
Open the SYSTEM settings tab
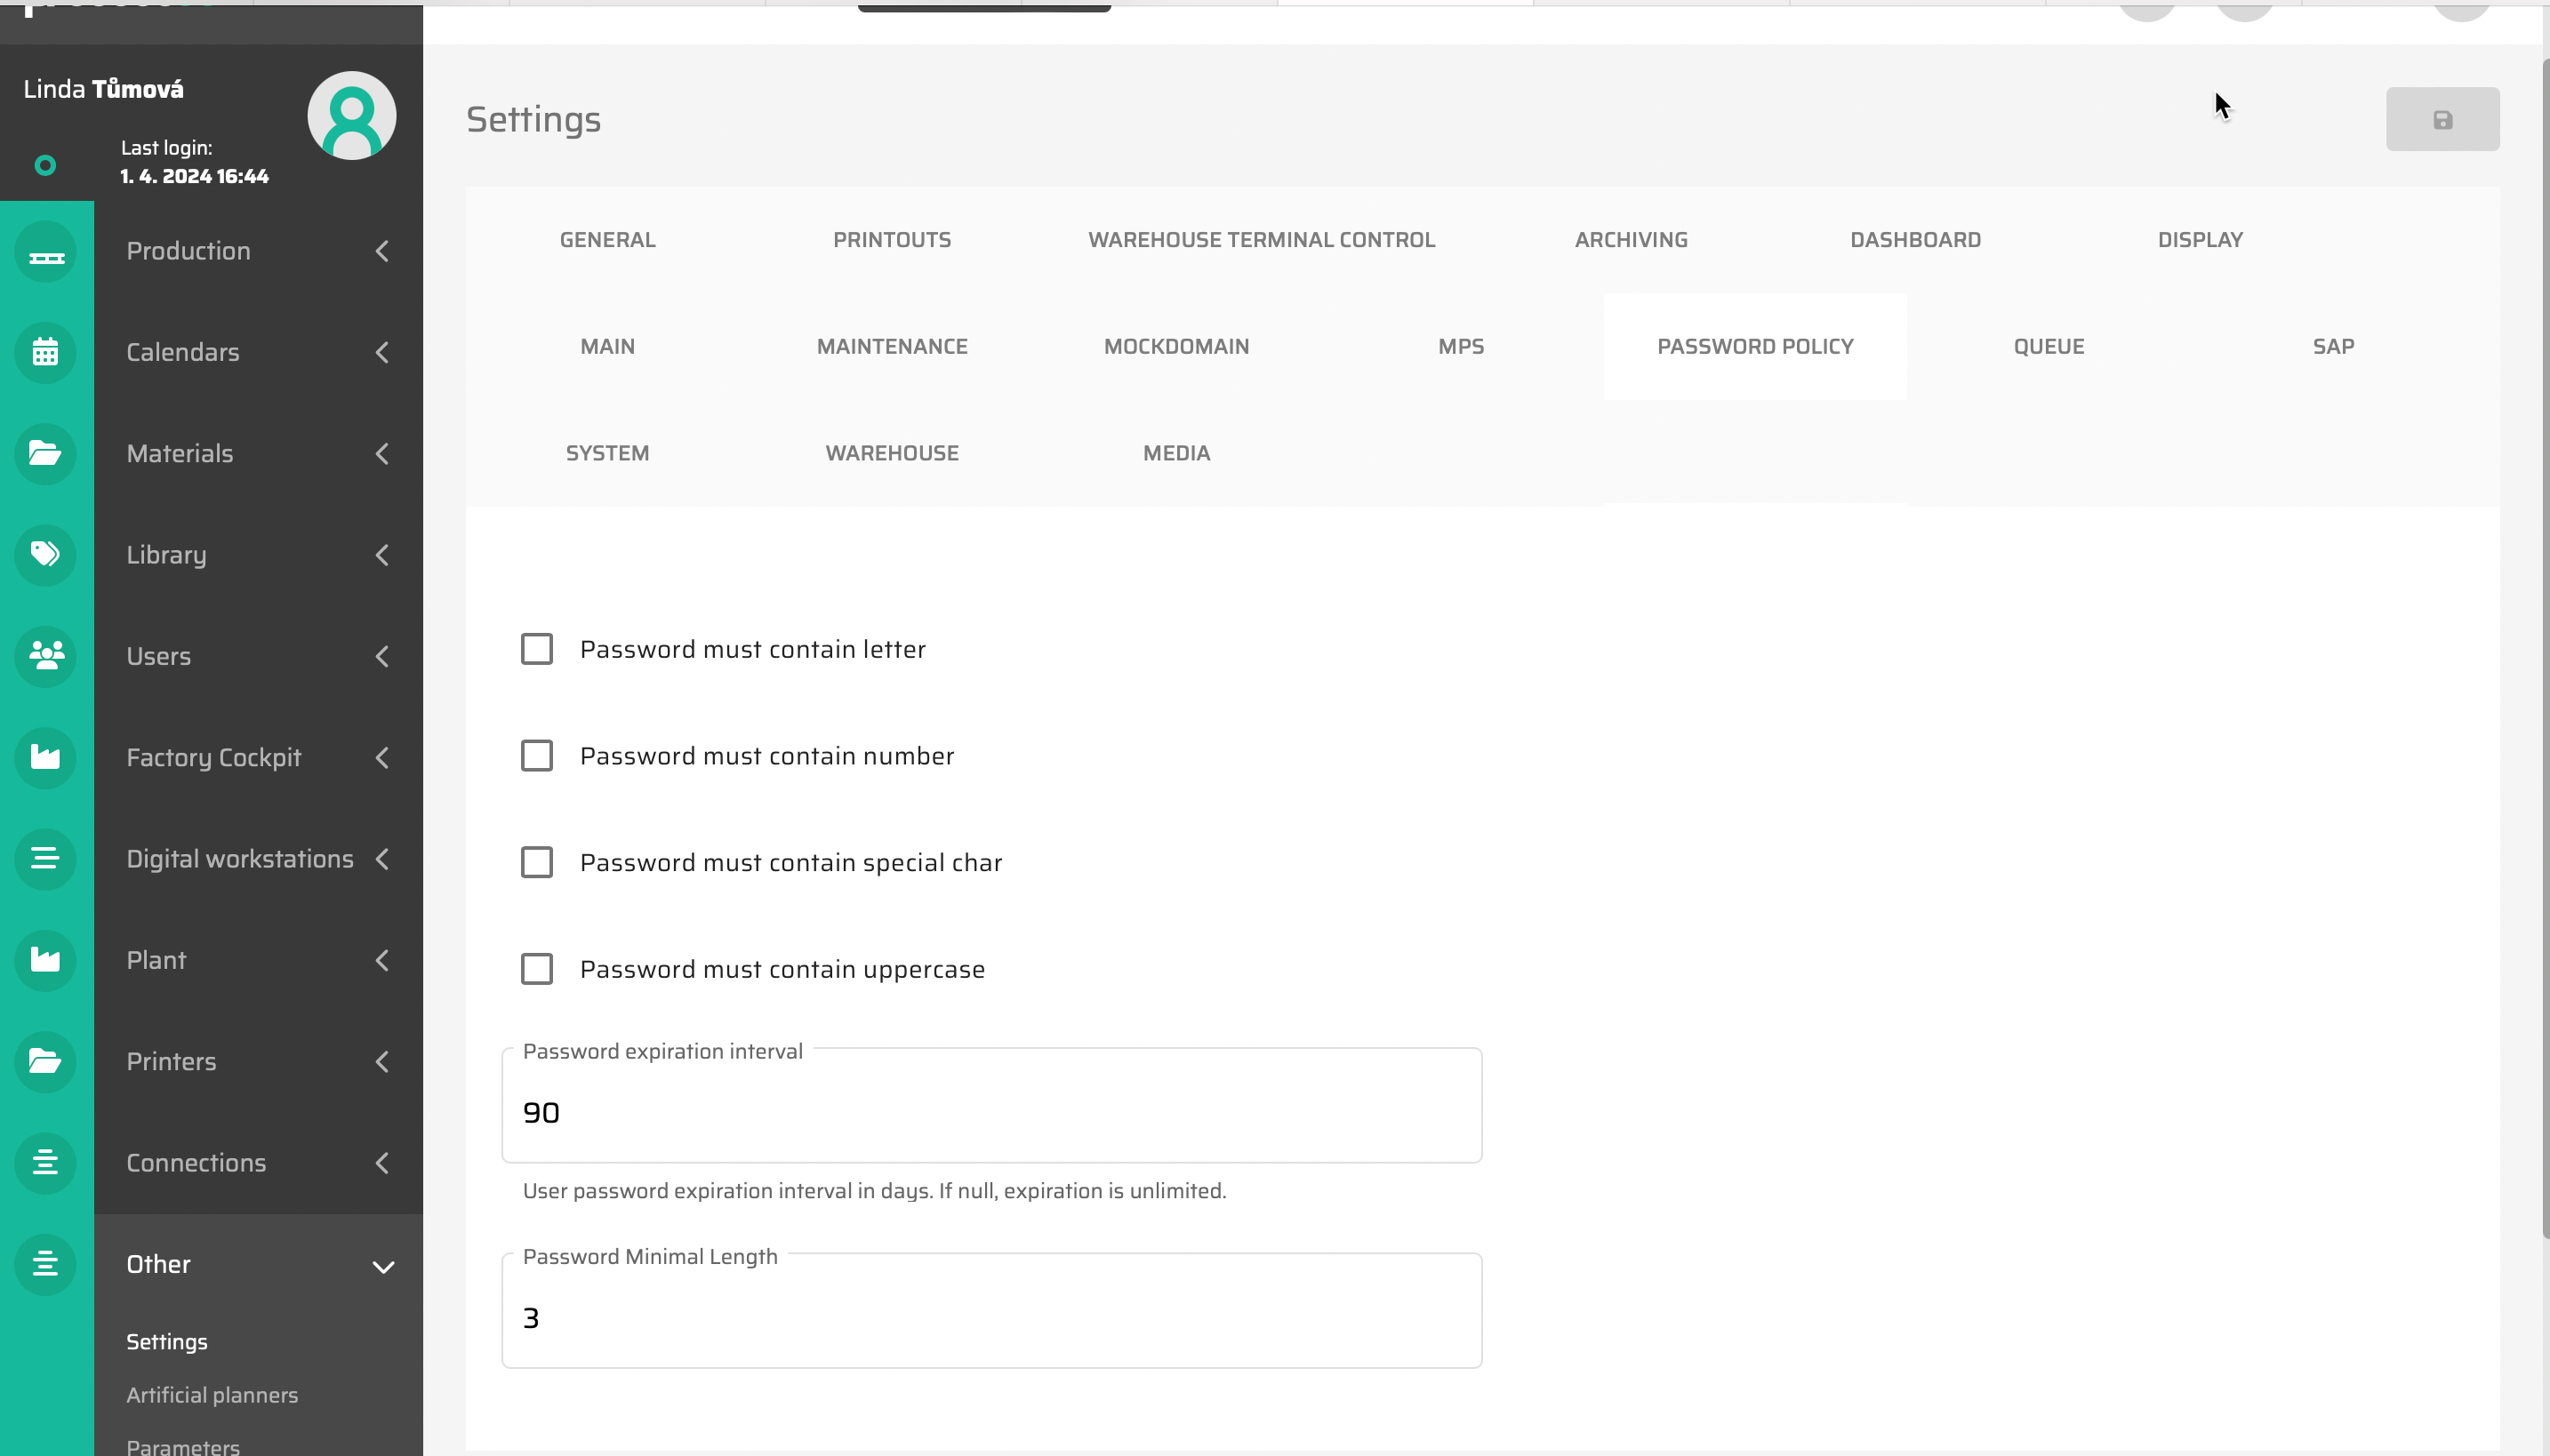pos(607,454)
